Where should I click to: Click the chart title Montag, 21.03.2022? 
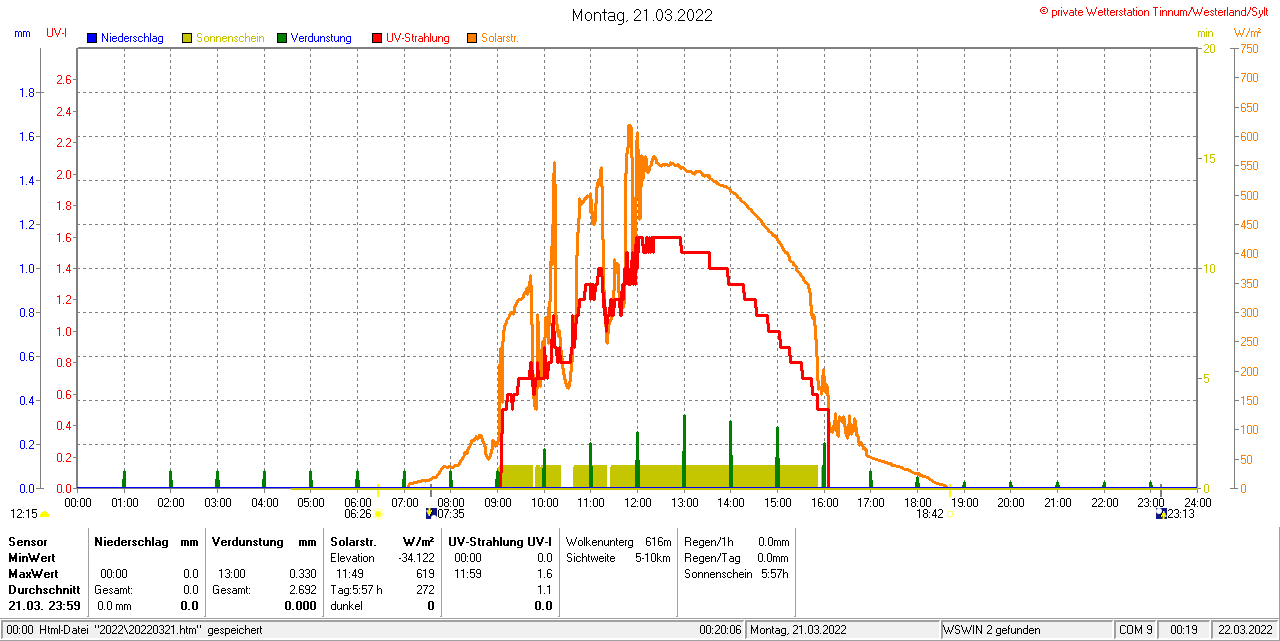pos(643,15)
